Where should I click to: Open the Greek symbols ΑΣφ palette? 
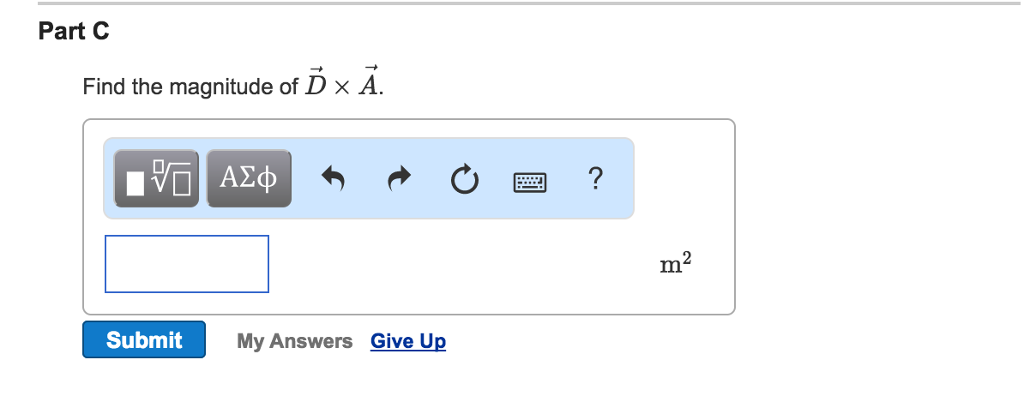249,178
